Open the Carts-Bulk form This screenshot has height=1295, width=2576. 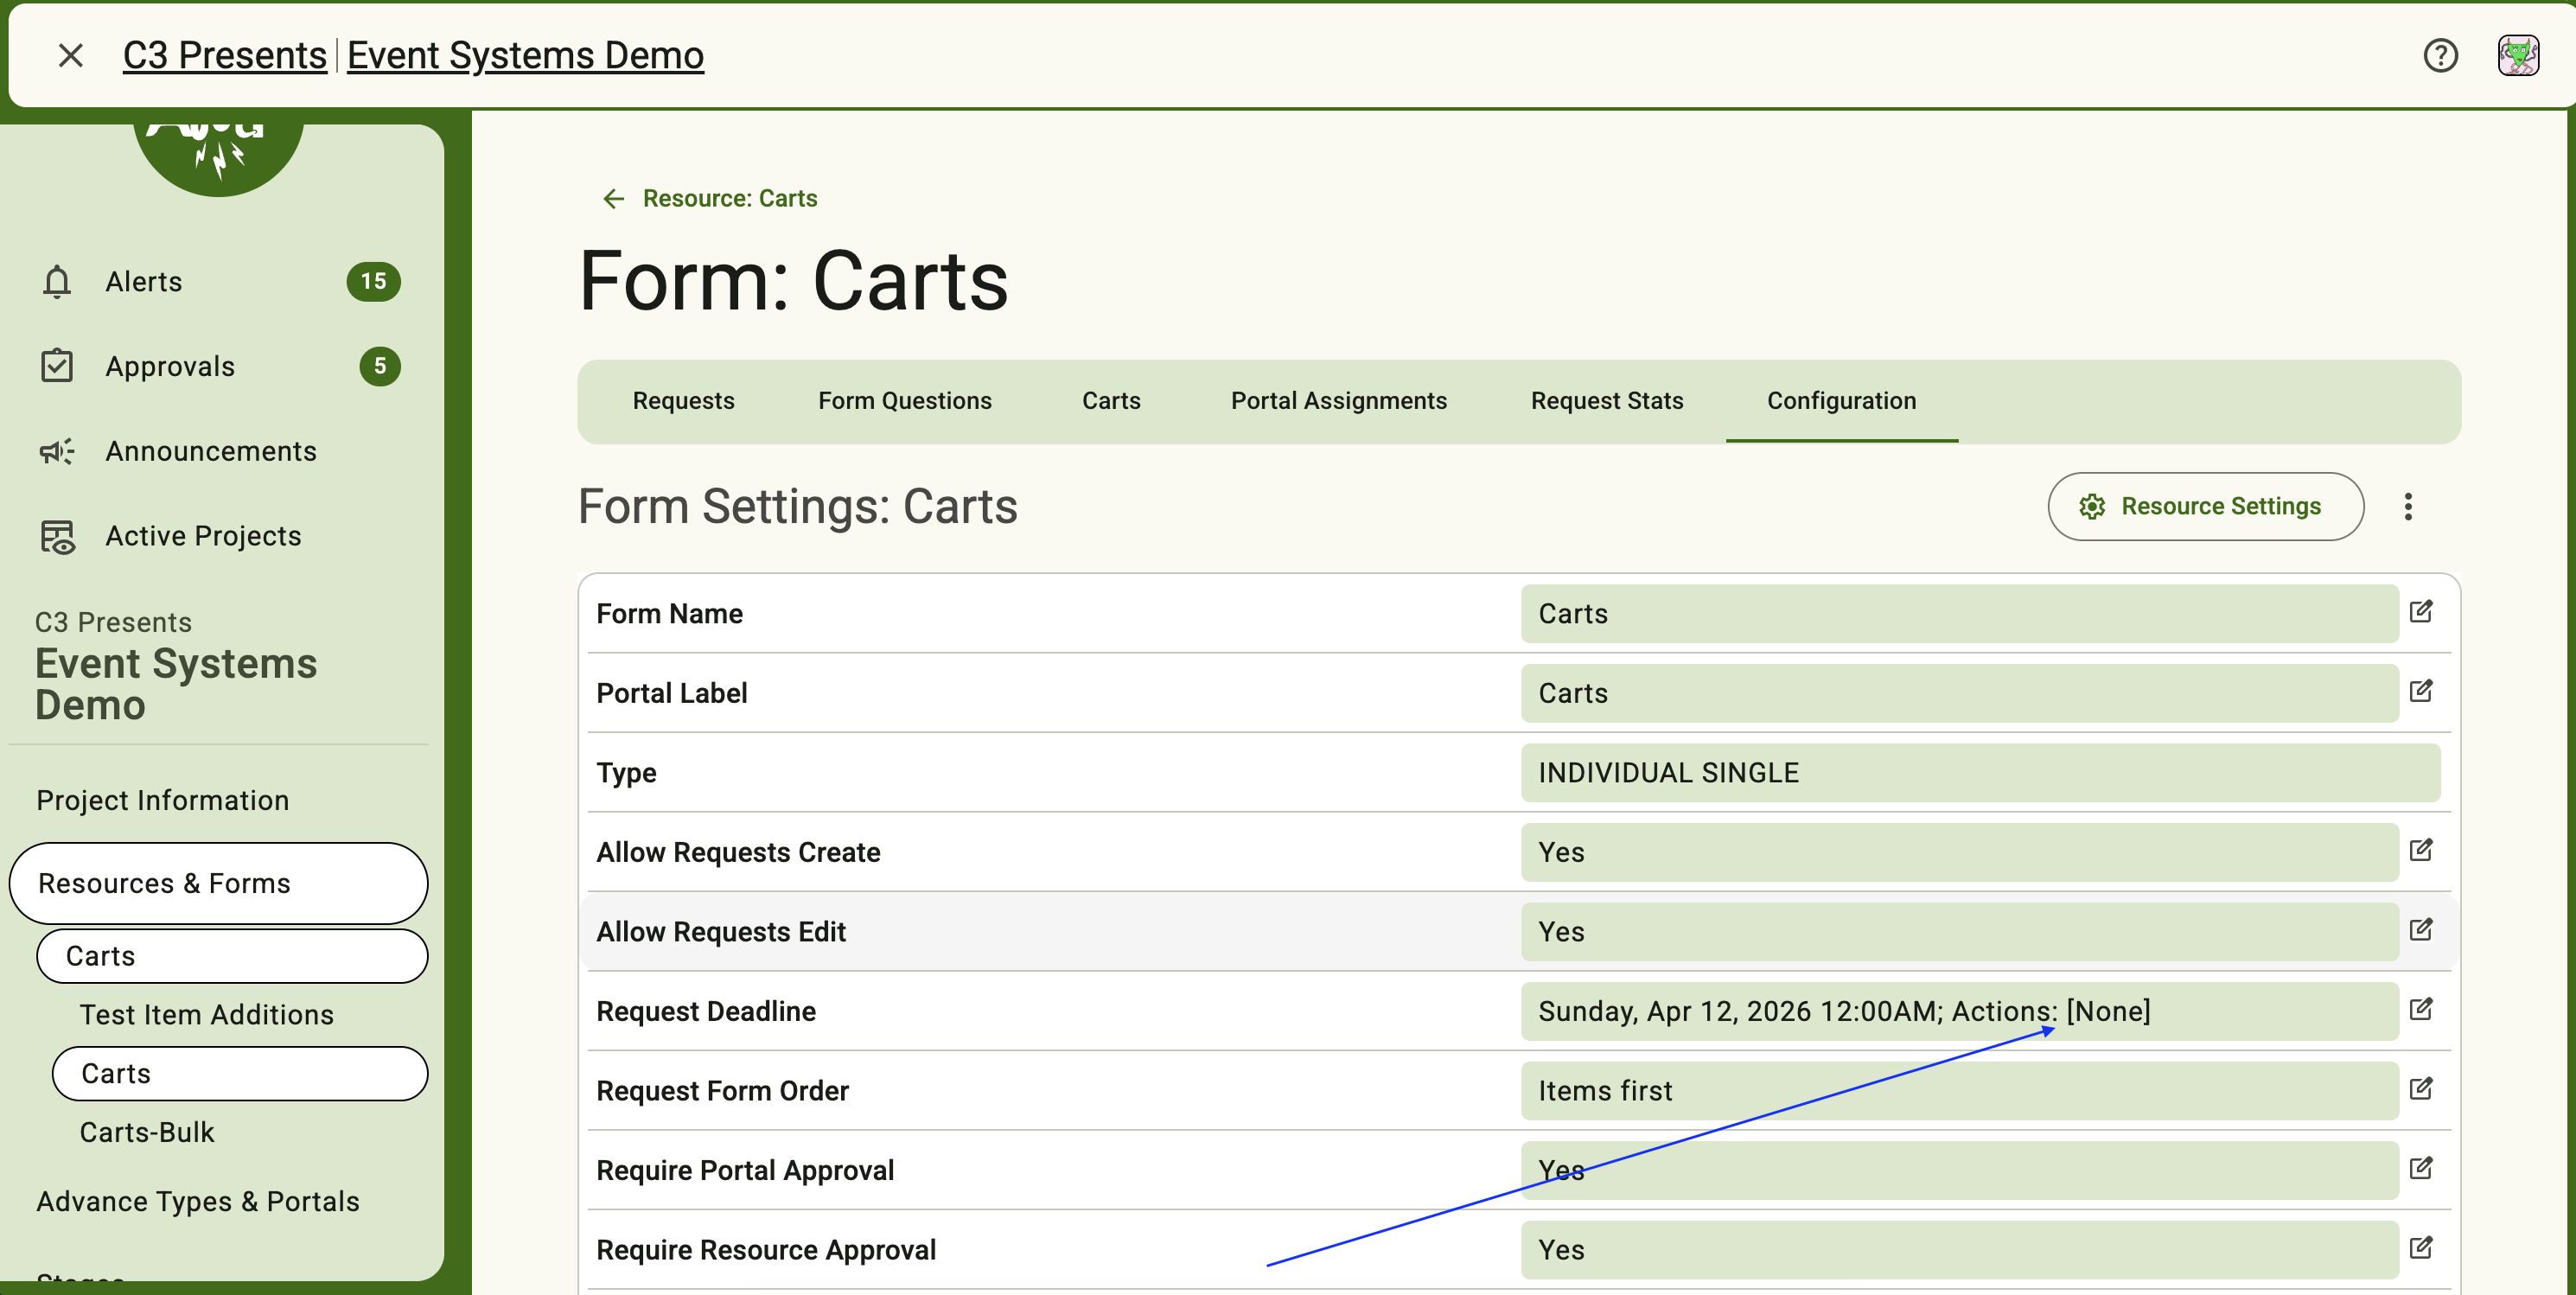pos(146,1132)
